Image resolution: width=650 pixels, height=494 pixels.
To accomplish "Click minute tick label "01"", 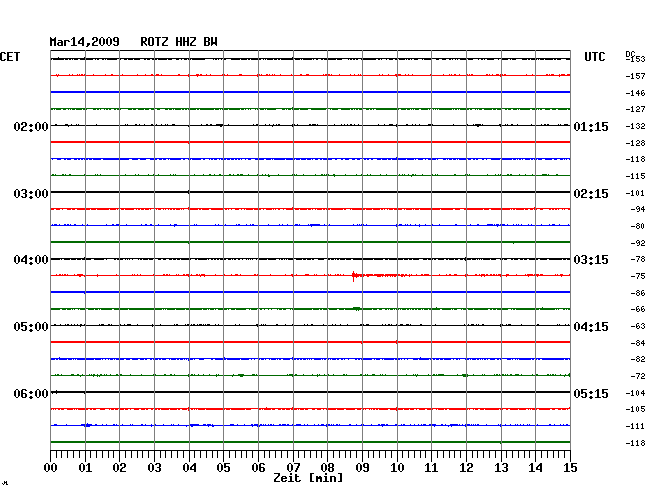I will click(x=85, y=468).
